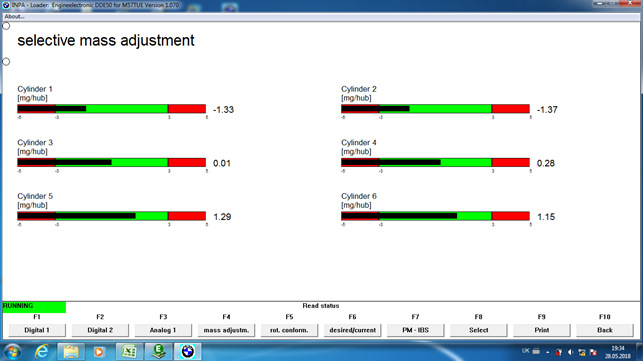Click the Cylinder 4 label

coord(359,143)
